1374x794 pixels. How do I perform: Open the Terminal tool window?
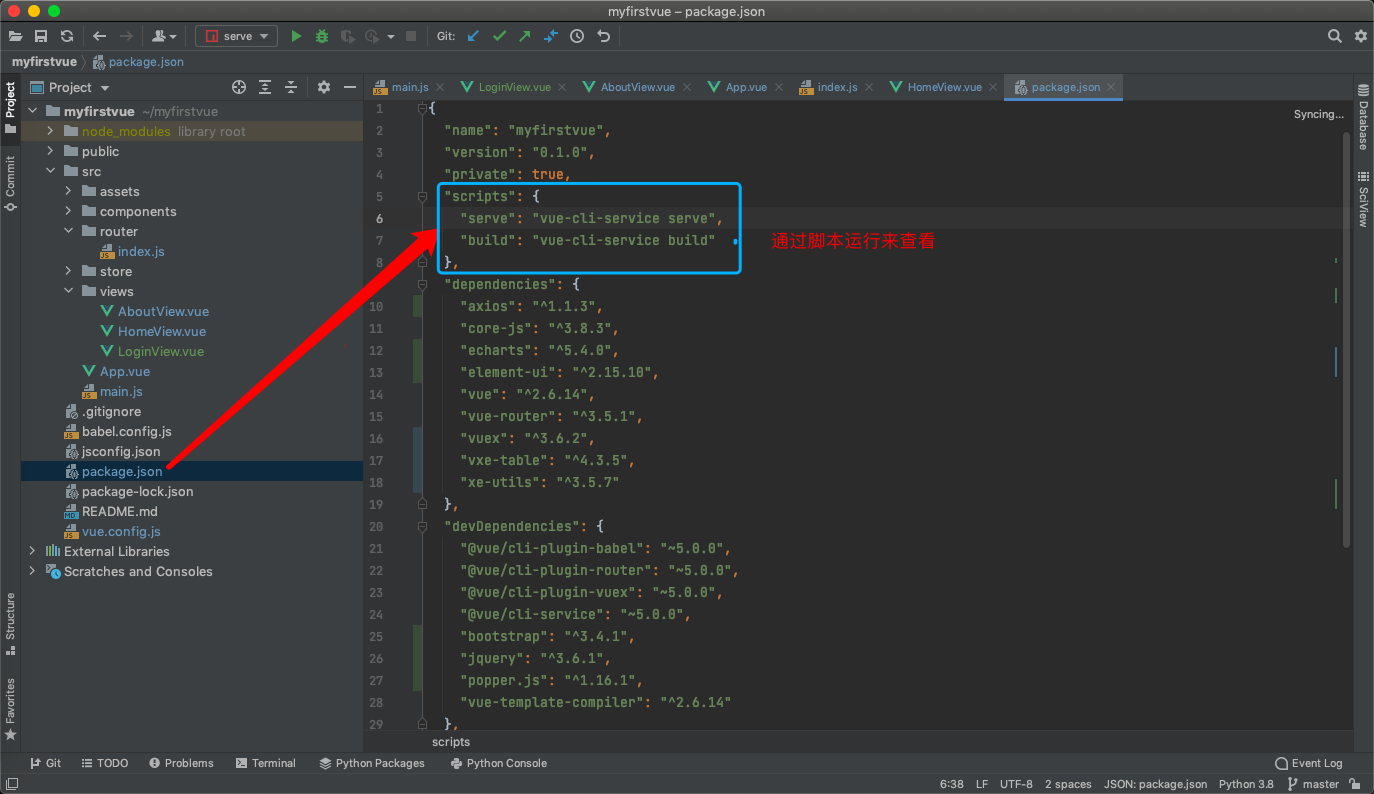click(265, 763)
